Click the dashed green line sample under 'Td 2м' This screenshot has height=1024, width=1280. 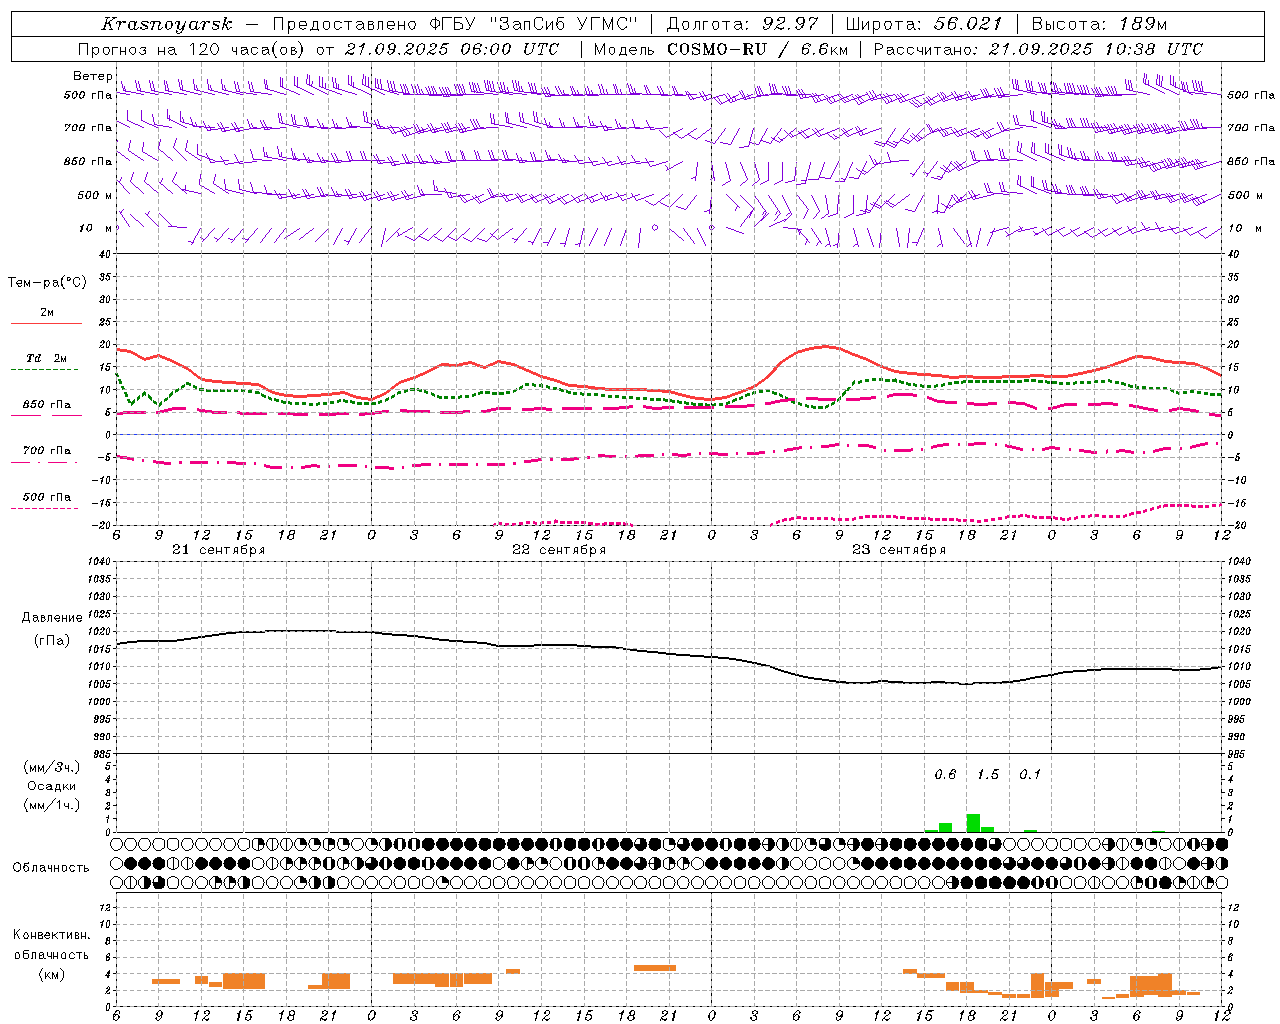point(46,370)
